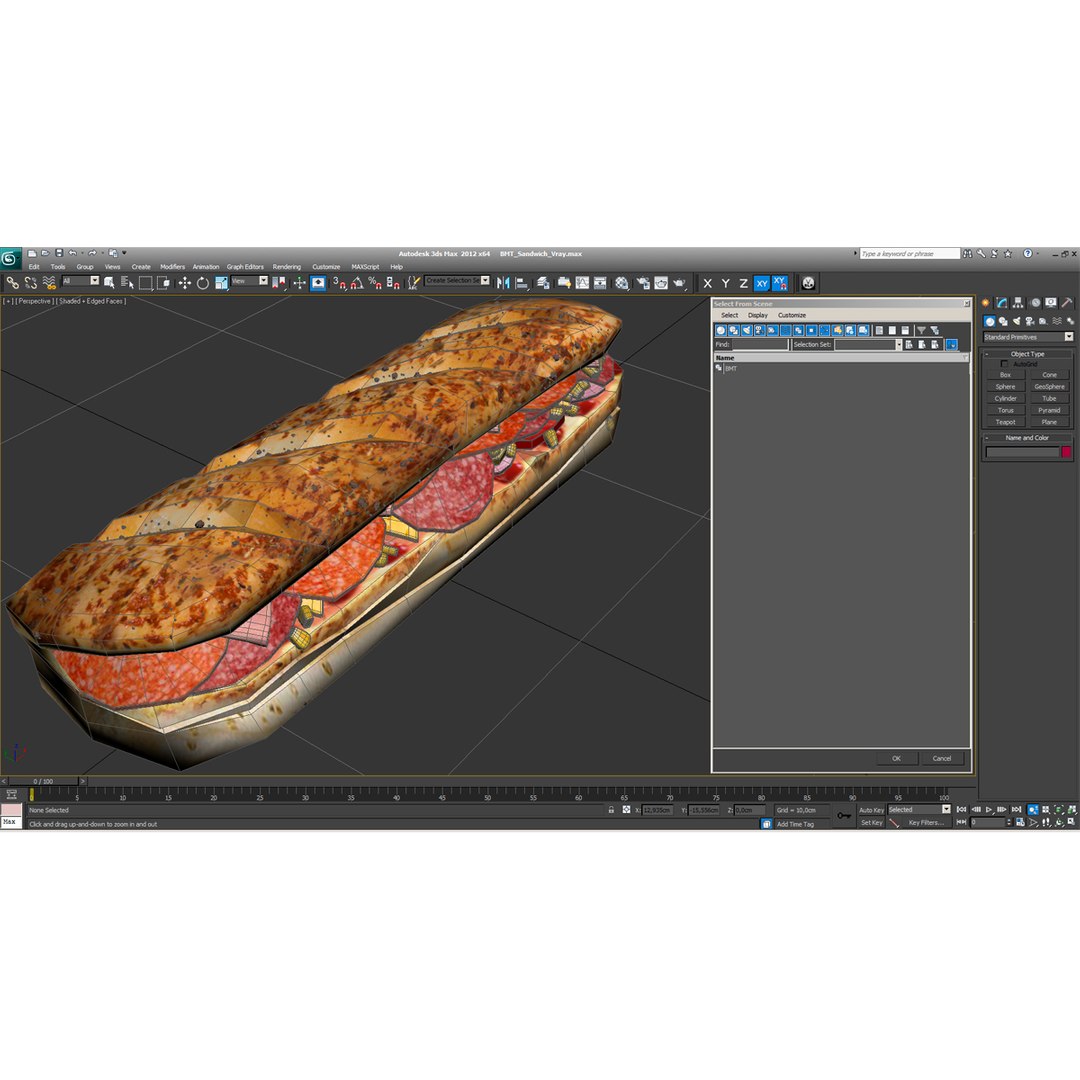Image resolution: width=1080 pixels, height=1080 pixels.
Task: Open the Display panel tab
Action: pos(1050,302)
